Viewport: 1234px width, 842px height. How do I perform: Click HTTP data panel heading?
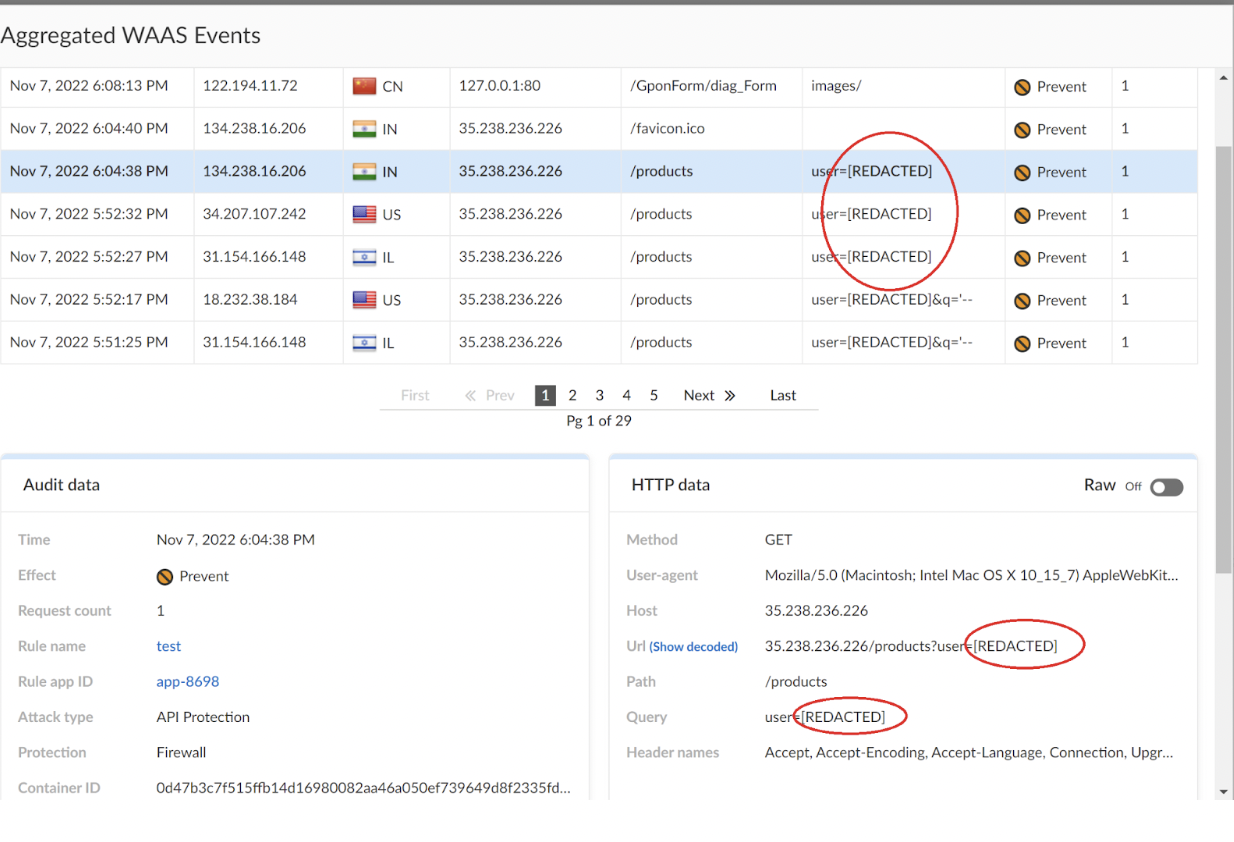[671, 485]
